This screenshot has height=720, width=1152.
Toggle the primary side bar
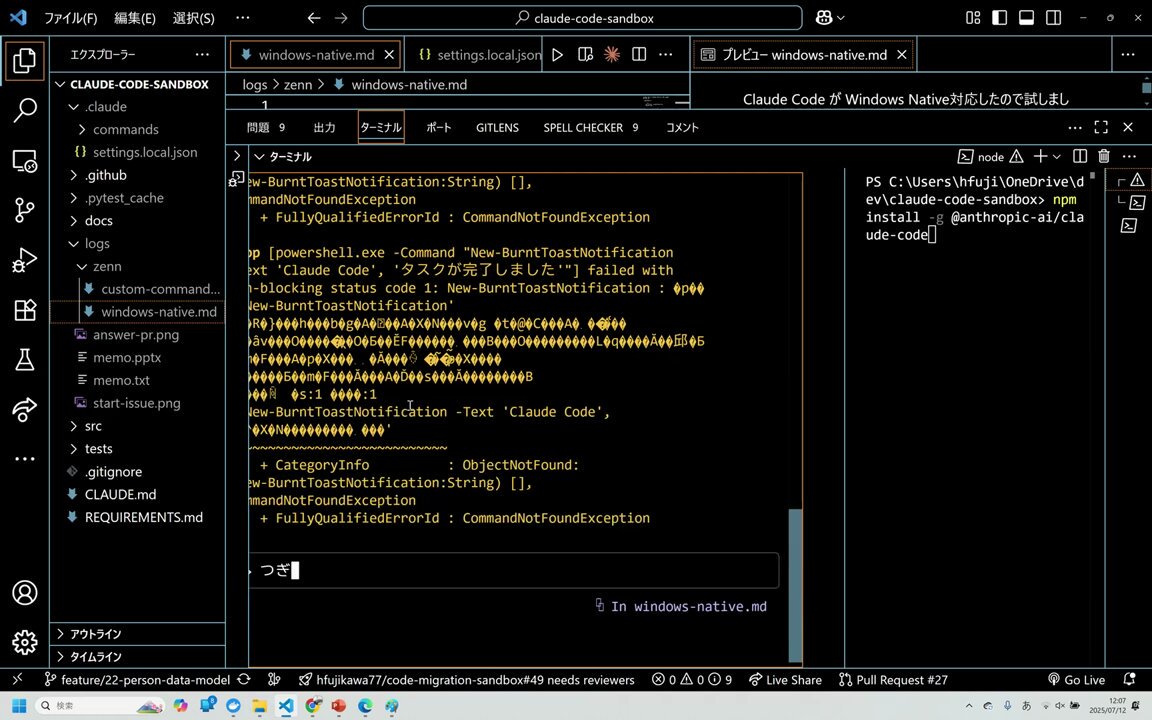coord(999,18)
